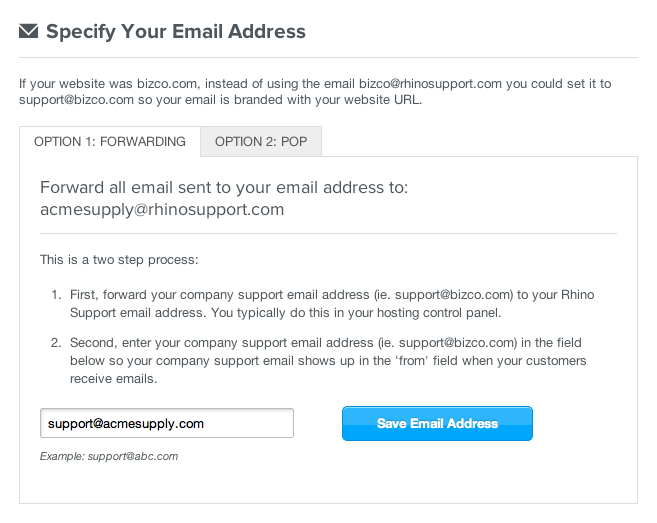Image resolution: width=657 pixels, height=523 pixels.
Task: Click the 'Example: support@abc.com' hint text
Action: (109, 456)
